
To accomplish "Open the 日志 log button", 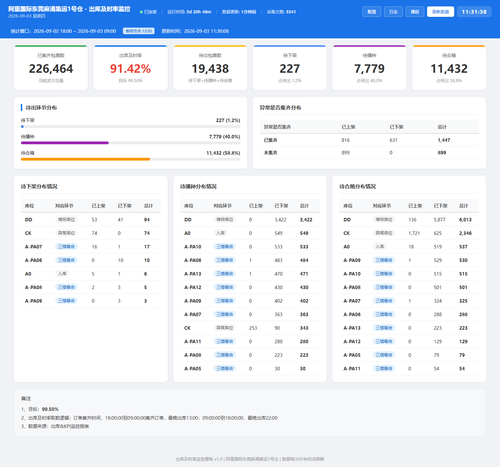I will click(x=393, y=12).
